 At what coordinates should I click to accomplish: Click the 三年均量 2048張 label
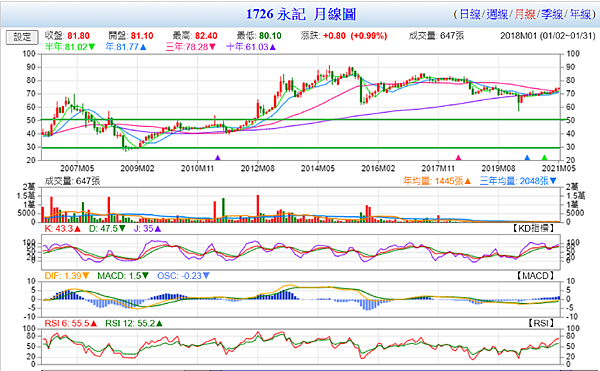point(518,181)
